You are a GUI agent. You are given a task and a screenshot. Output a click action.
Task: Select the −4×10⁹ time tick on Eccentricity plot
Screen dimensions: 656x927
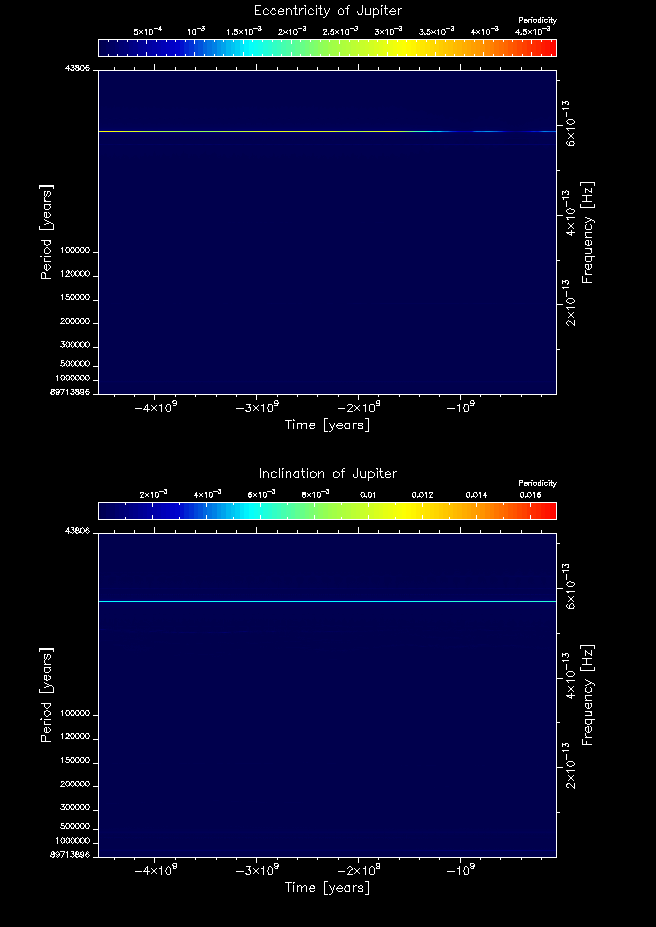pyautogui.click(x=157, y=407)
